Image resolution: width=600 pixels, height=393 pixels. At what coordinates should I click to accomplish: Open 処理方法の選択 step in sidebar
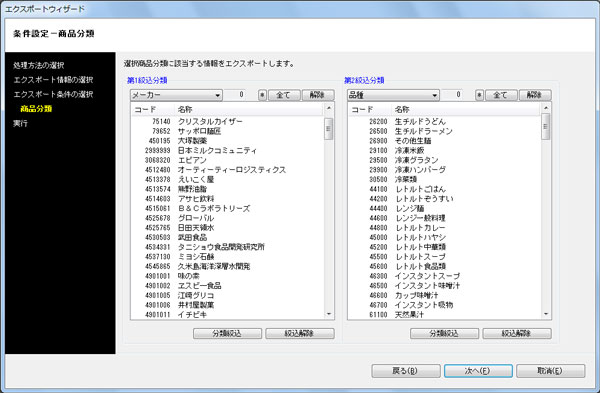tap(39, 65)
